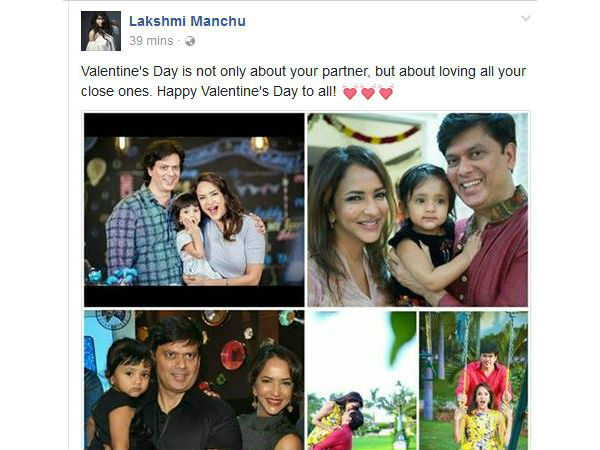Open the photo of man holding toddler in black

coord(194,380)
